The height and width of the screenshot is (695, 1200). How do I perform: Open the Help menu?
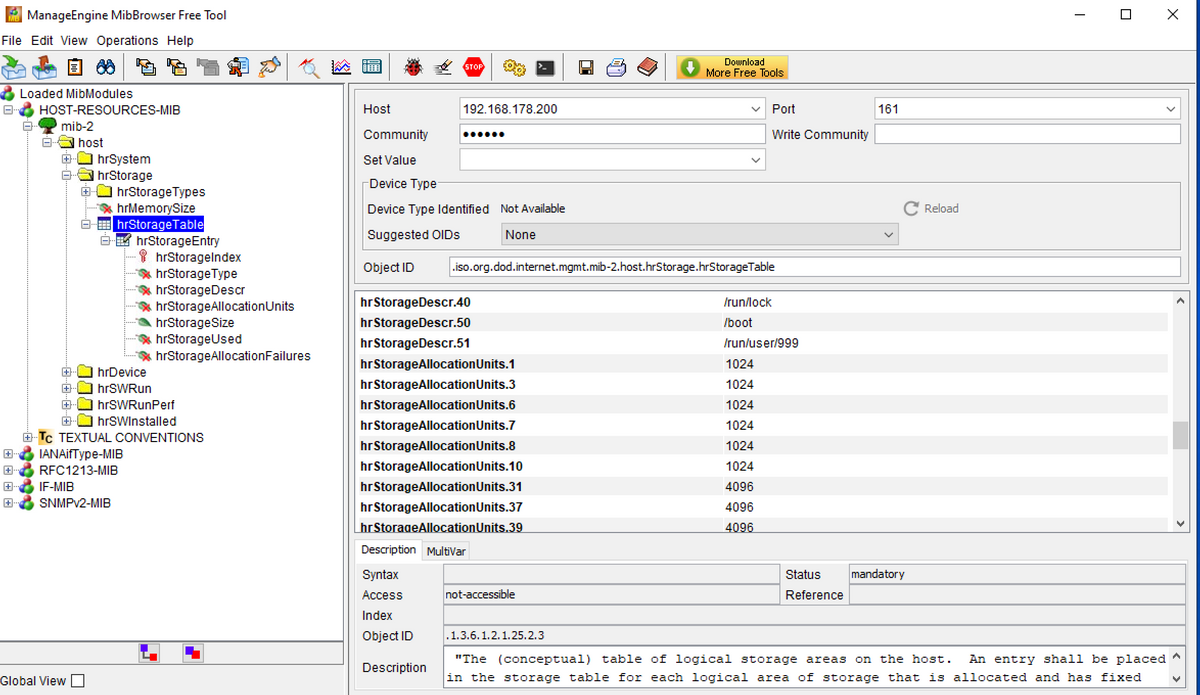pyautogui.click(x=180, y=41)
